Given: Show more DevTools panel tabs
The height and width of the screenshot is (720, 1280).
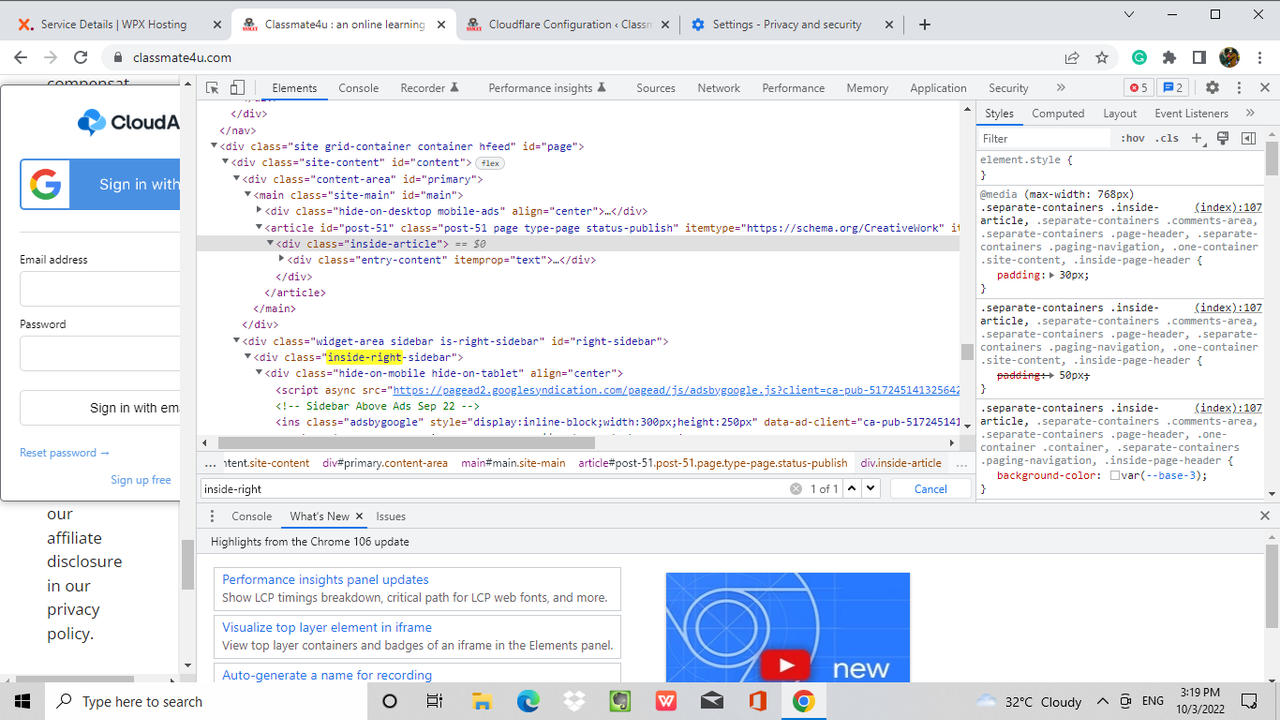Looking at the screenshot, I should 1061,88.
